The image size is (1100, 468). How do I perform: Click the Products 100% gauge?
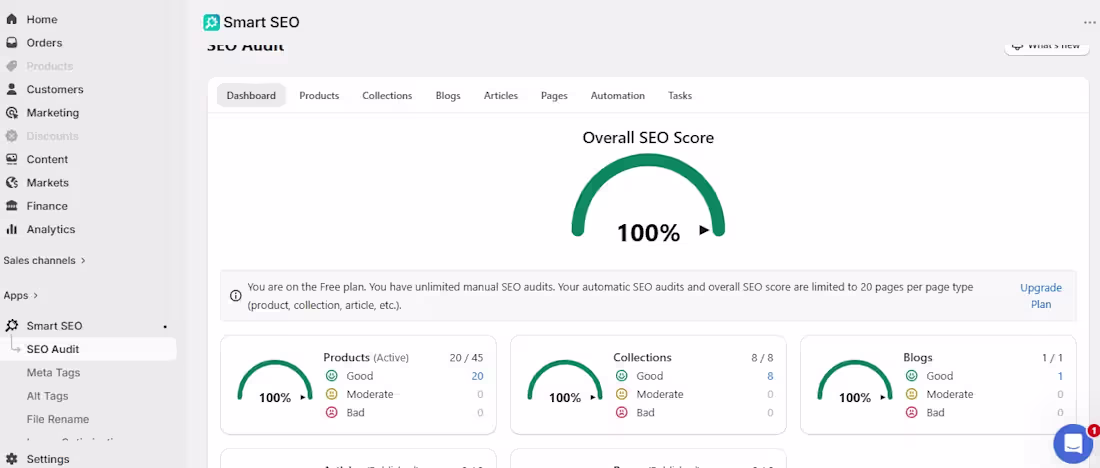tap(275, 382)
